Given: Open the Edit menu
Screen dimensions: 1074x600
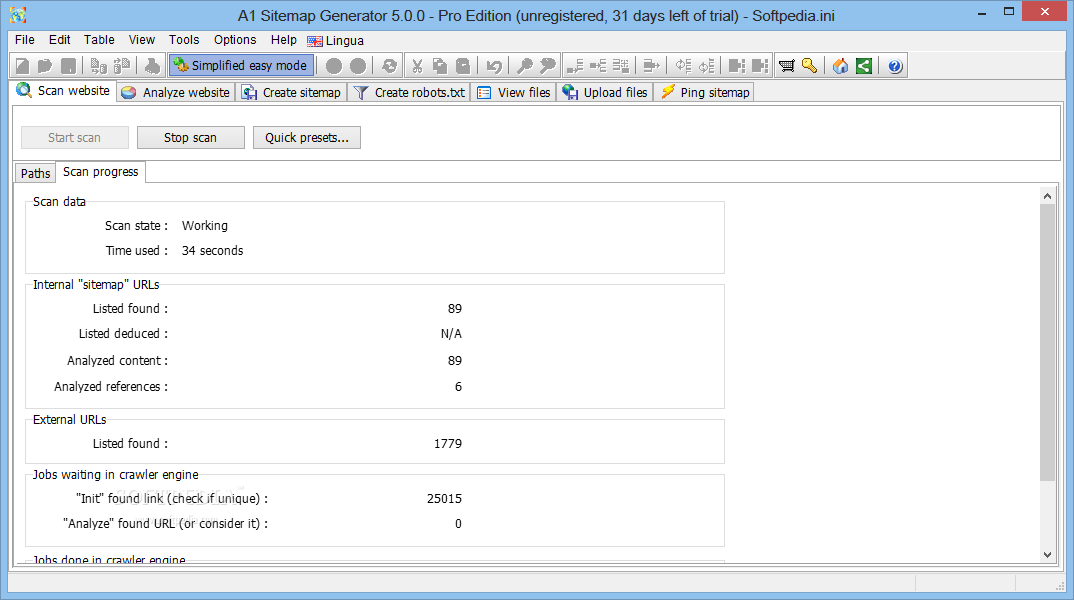Looking at the screenshot, I should pyautogui.click(x=60, y=40).
